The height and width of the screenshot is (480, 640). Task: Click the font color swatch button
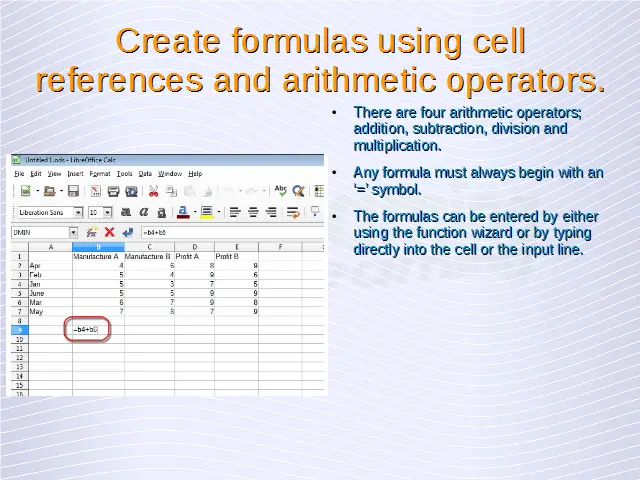(183, 212)
